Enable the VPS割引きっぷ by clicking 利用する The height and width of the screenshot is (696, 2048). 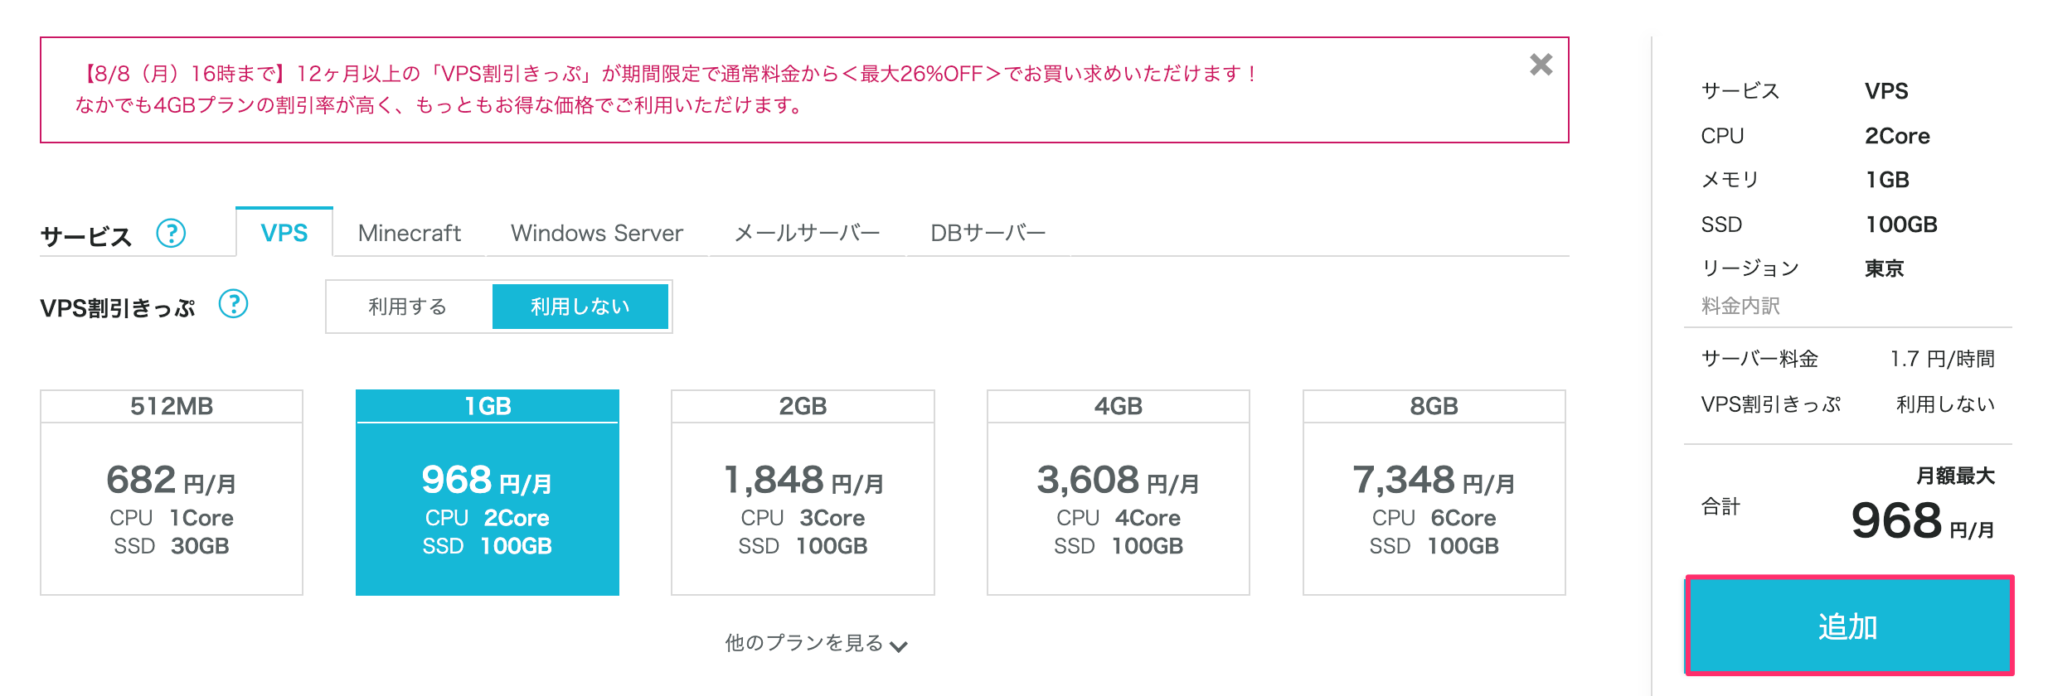tap(406, 306)
